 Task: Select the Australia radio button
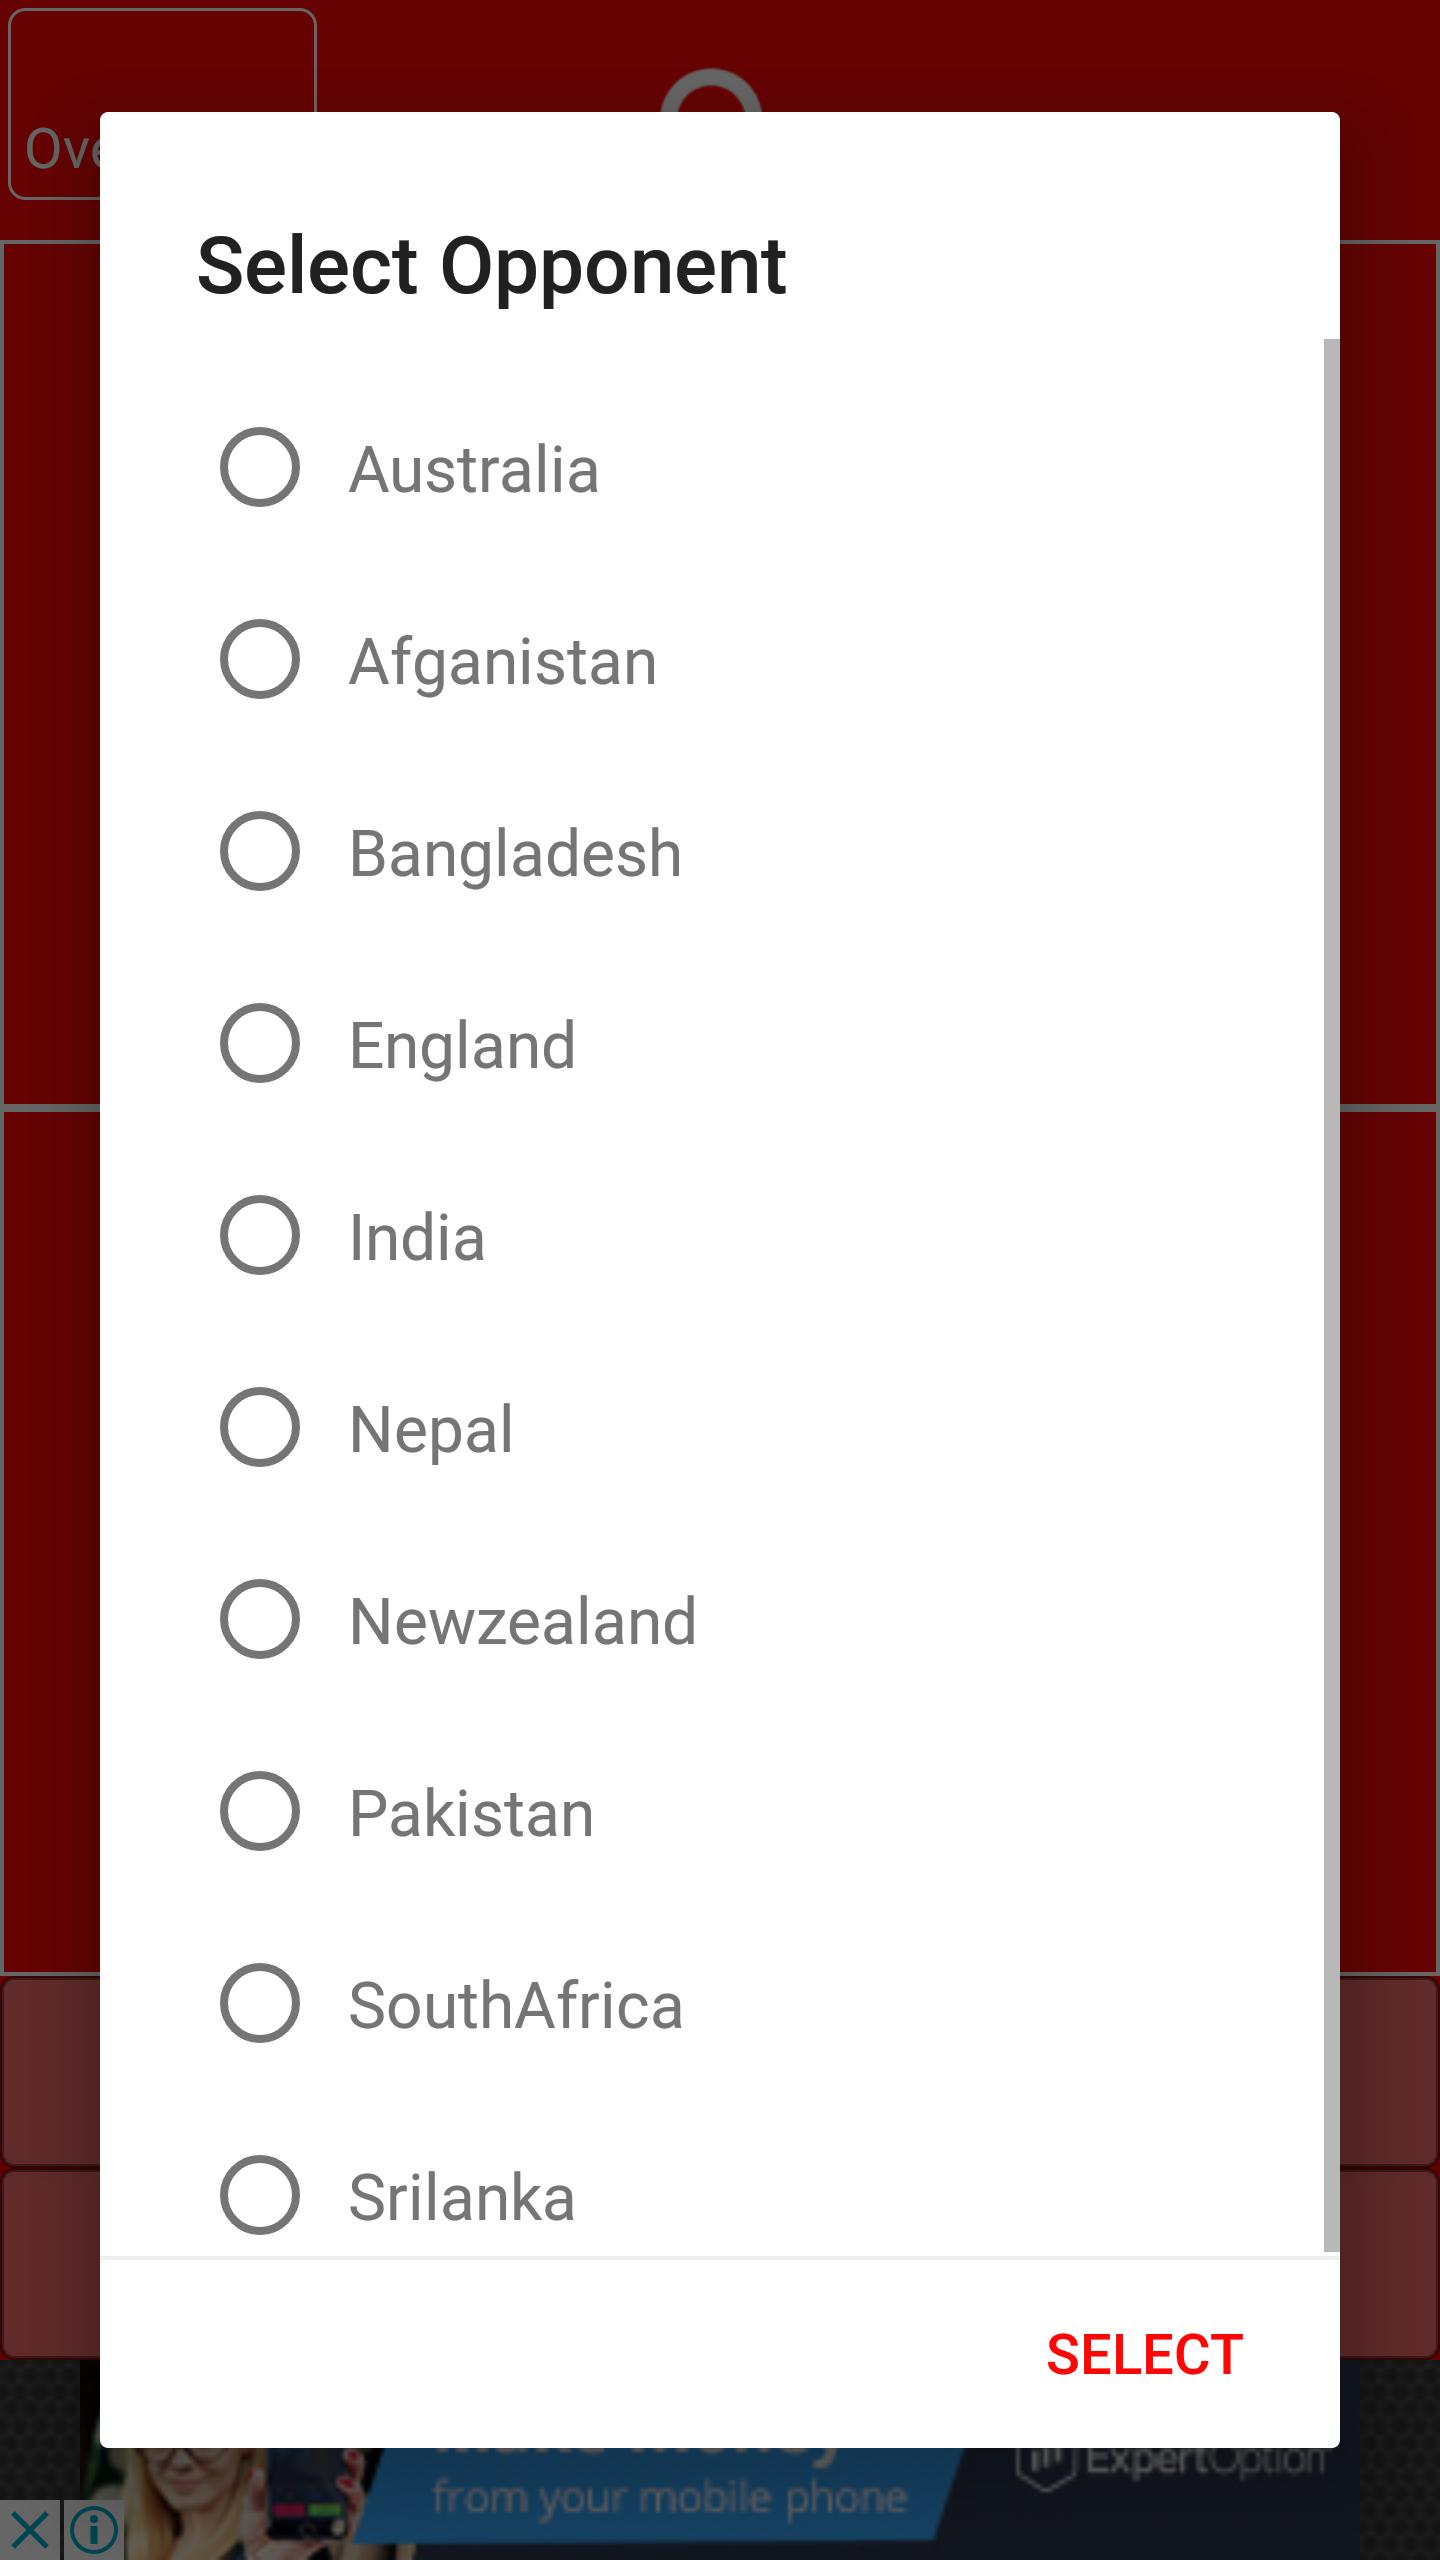pyautogui.click(x=260, y=467)
